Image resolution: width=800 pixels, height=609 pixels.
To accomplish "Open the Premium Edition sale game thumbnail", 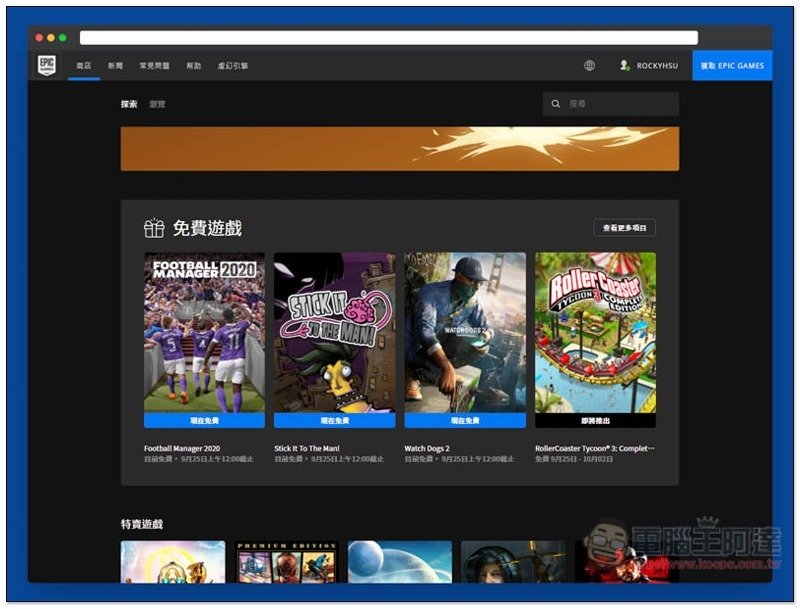I will [286, 562].
